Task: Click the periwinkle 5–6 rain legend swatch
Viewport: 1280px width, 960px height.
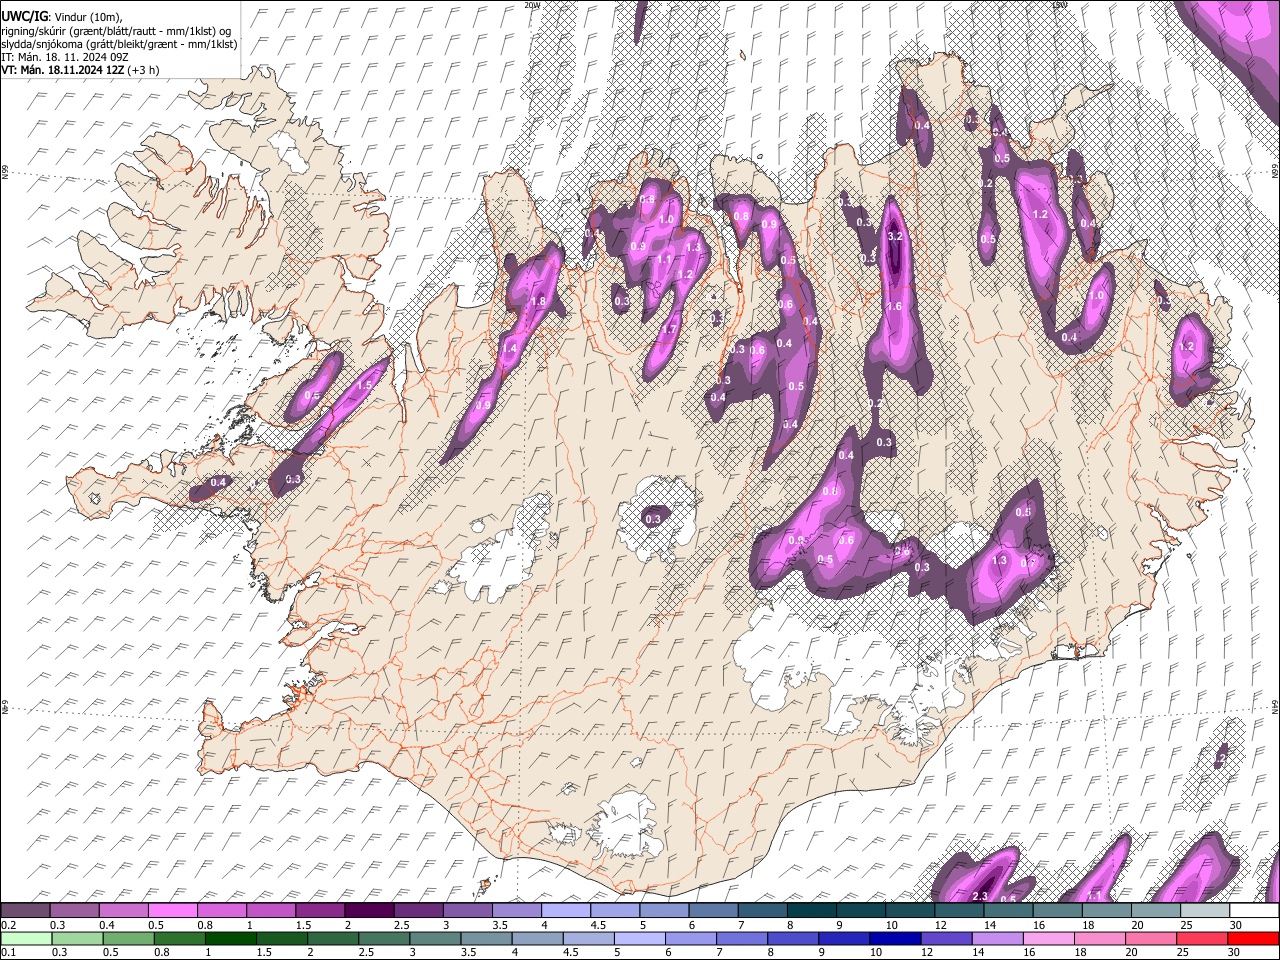Action: coord(639,938)
